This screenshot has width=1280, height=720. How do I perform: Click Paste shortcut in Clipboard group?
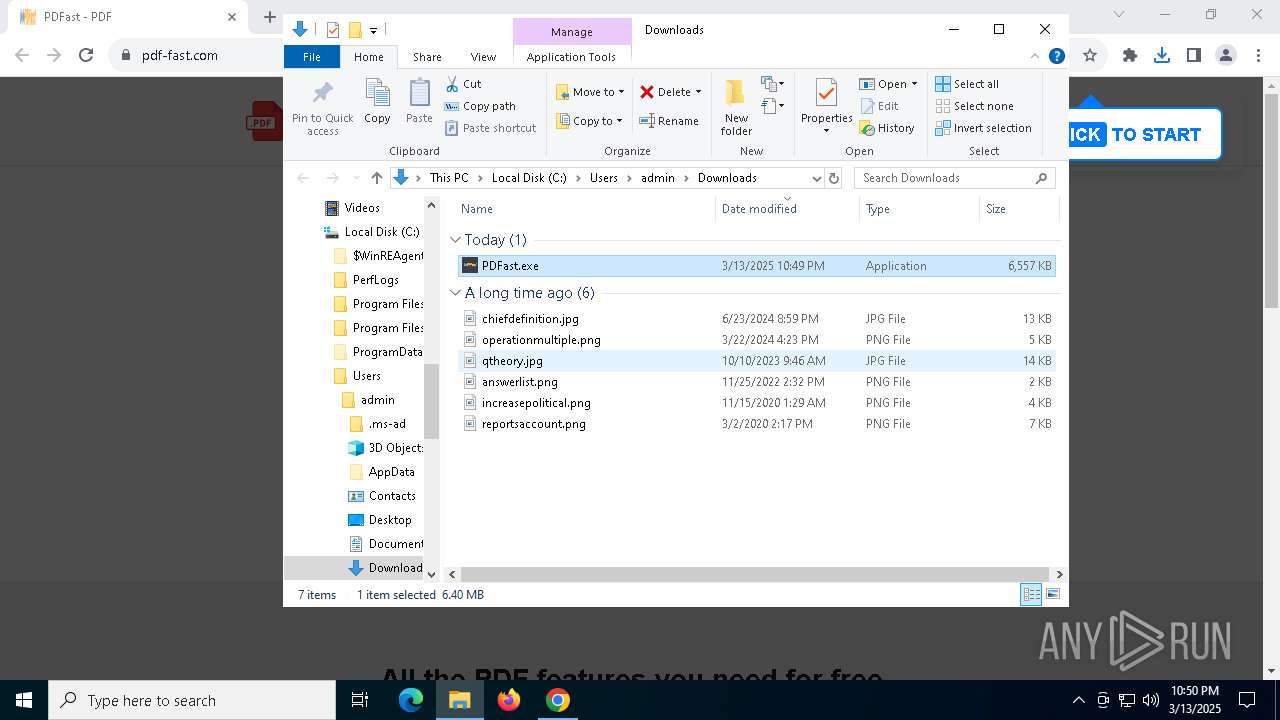490,128
